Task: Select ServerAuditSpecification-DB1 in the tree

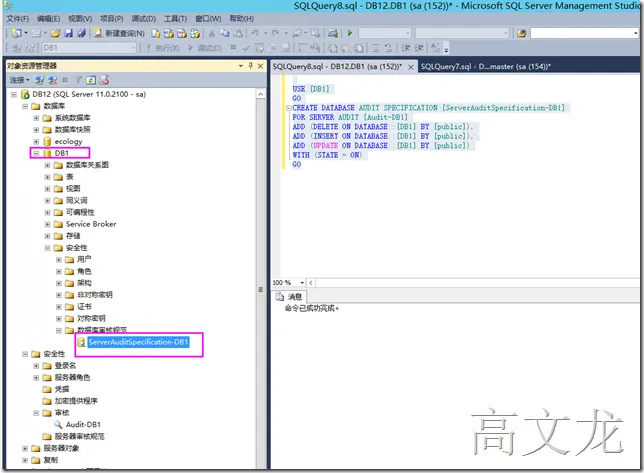Action: coord(138,342)
